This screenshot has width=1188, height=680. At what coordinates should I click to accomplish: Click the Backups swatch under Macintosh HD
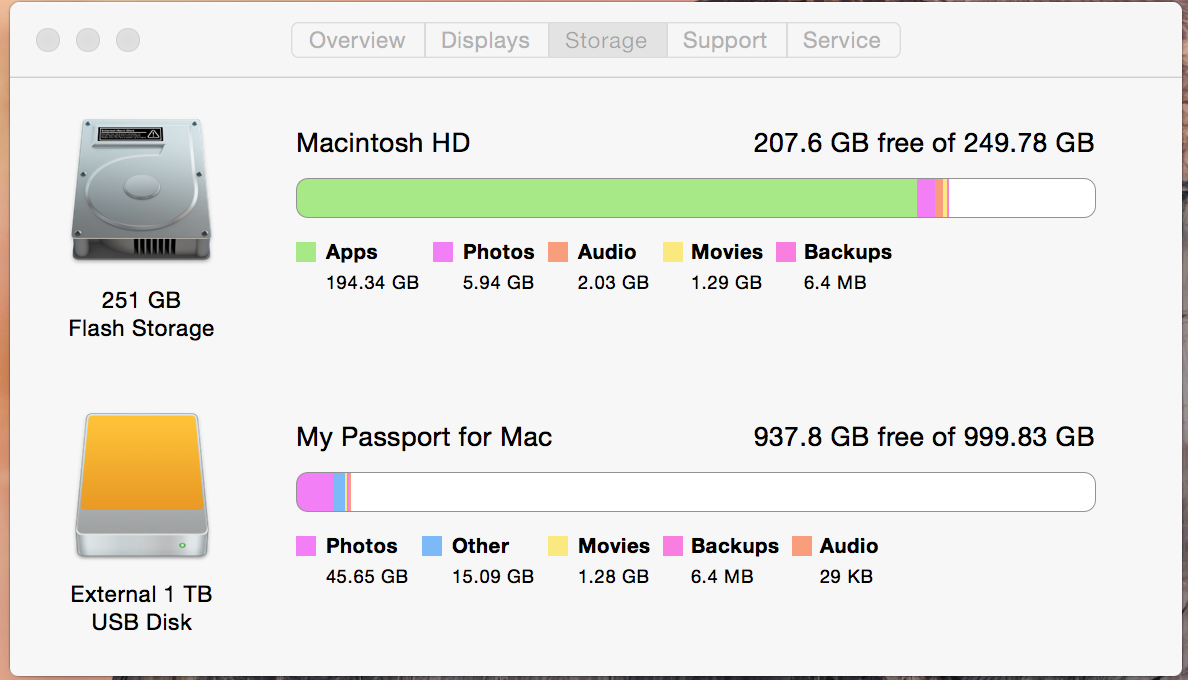pyautogui.click(x=786, y=252)
